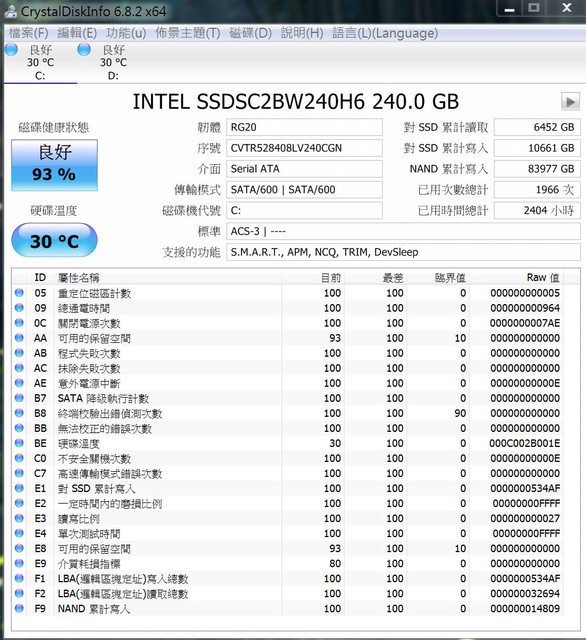This screenshot has height=640, width=586.
Task: Click the status icon of row AC
Action: click(19, 368)
